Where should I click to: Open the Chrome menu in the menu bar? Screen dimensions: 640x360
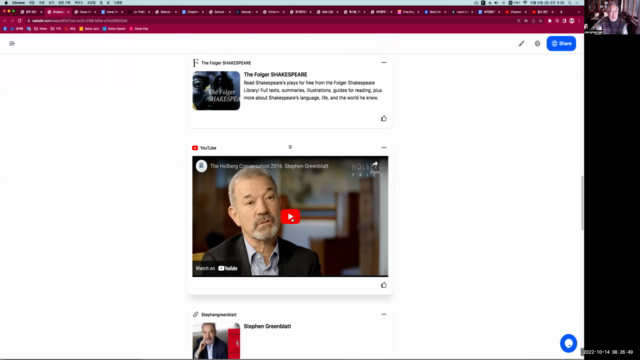coord(18,2)
